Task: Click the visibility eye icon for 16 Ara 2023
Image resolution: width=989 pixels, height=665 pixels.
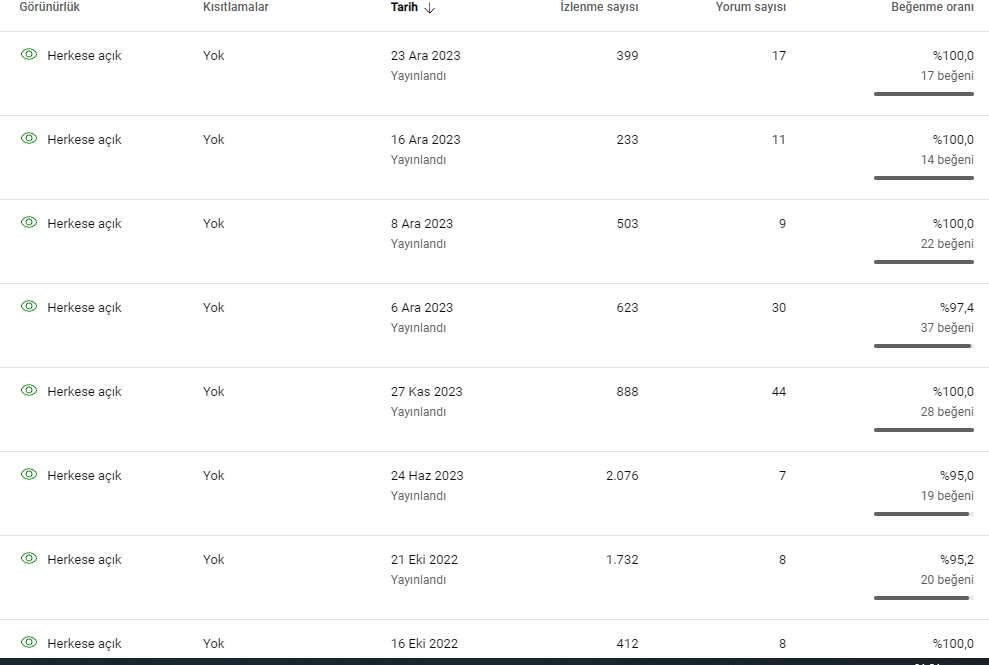Action: point(29,139)
